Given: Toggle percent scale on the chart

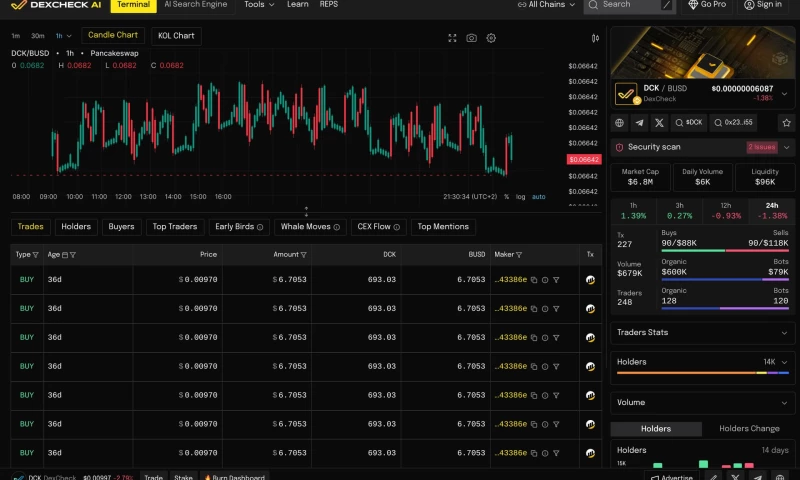Looking at the screenshot, I should click(506, 197).
